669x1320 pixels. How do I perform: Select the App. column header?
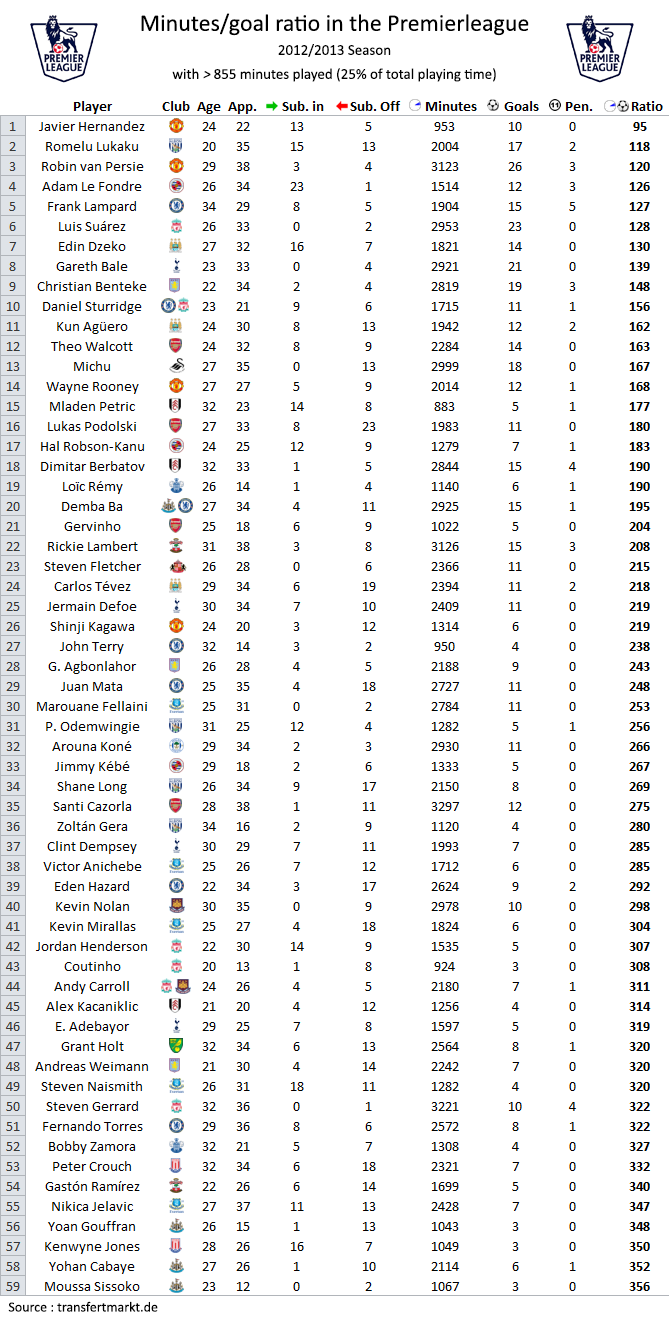(242, 106)
